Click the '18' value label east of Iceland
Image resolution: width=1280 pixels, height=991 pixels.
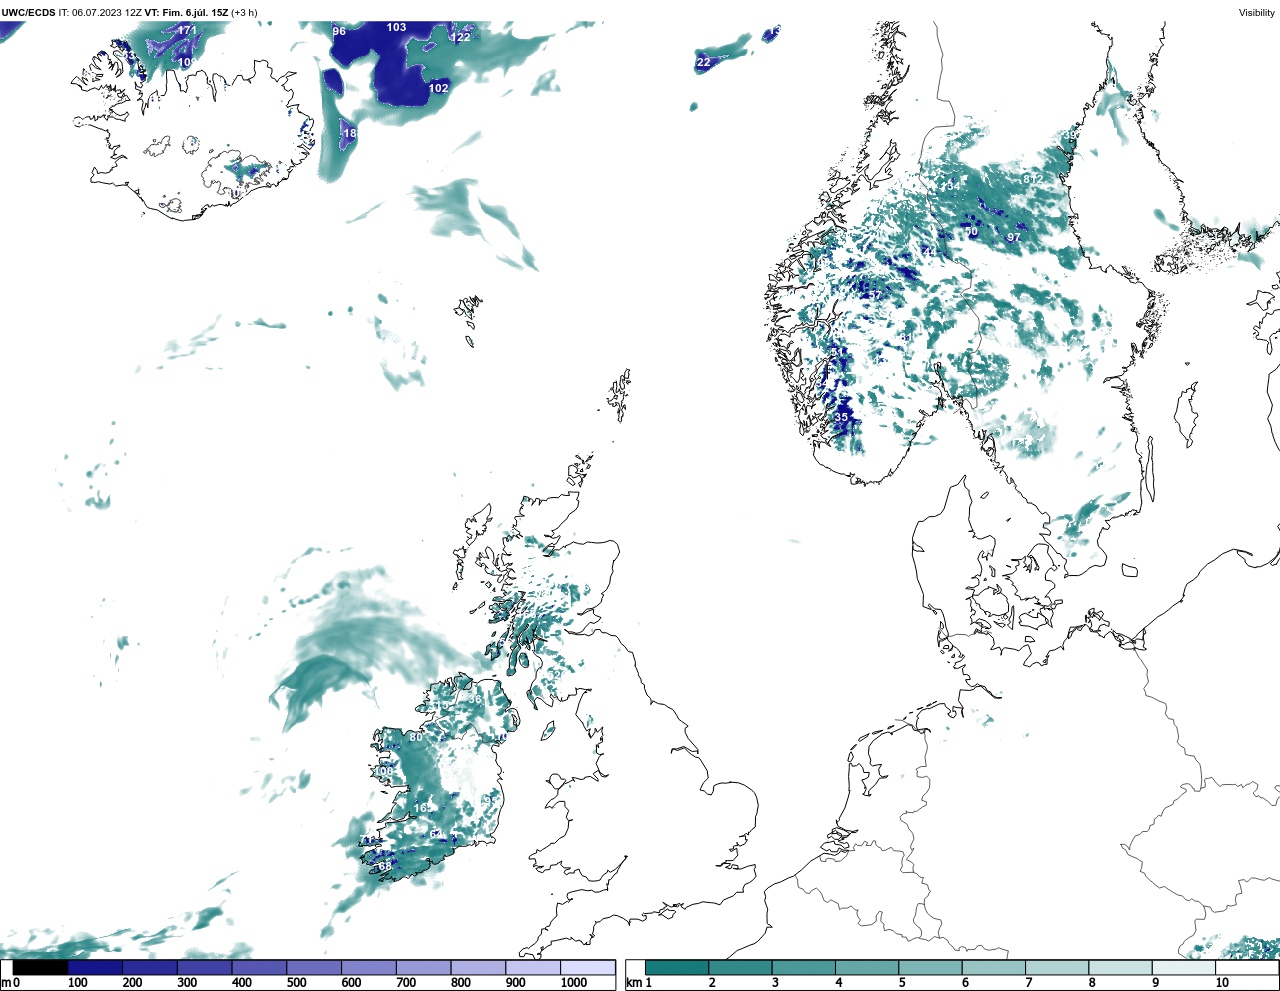click(350, 134)
